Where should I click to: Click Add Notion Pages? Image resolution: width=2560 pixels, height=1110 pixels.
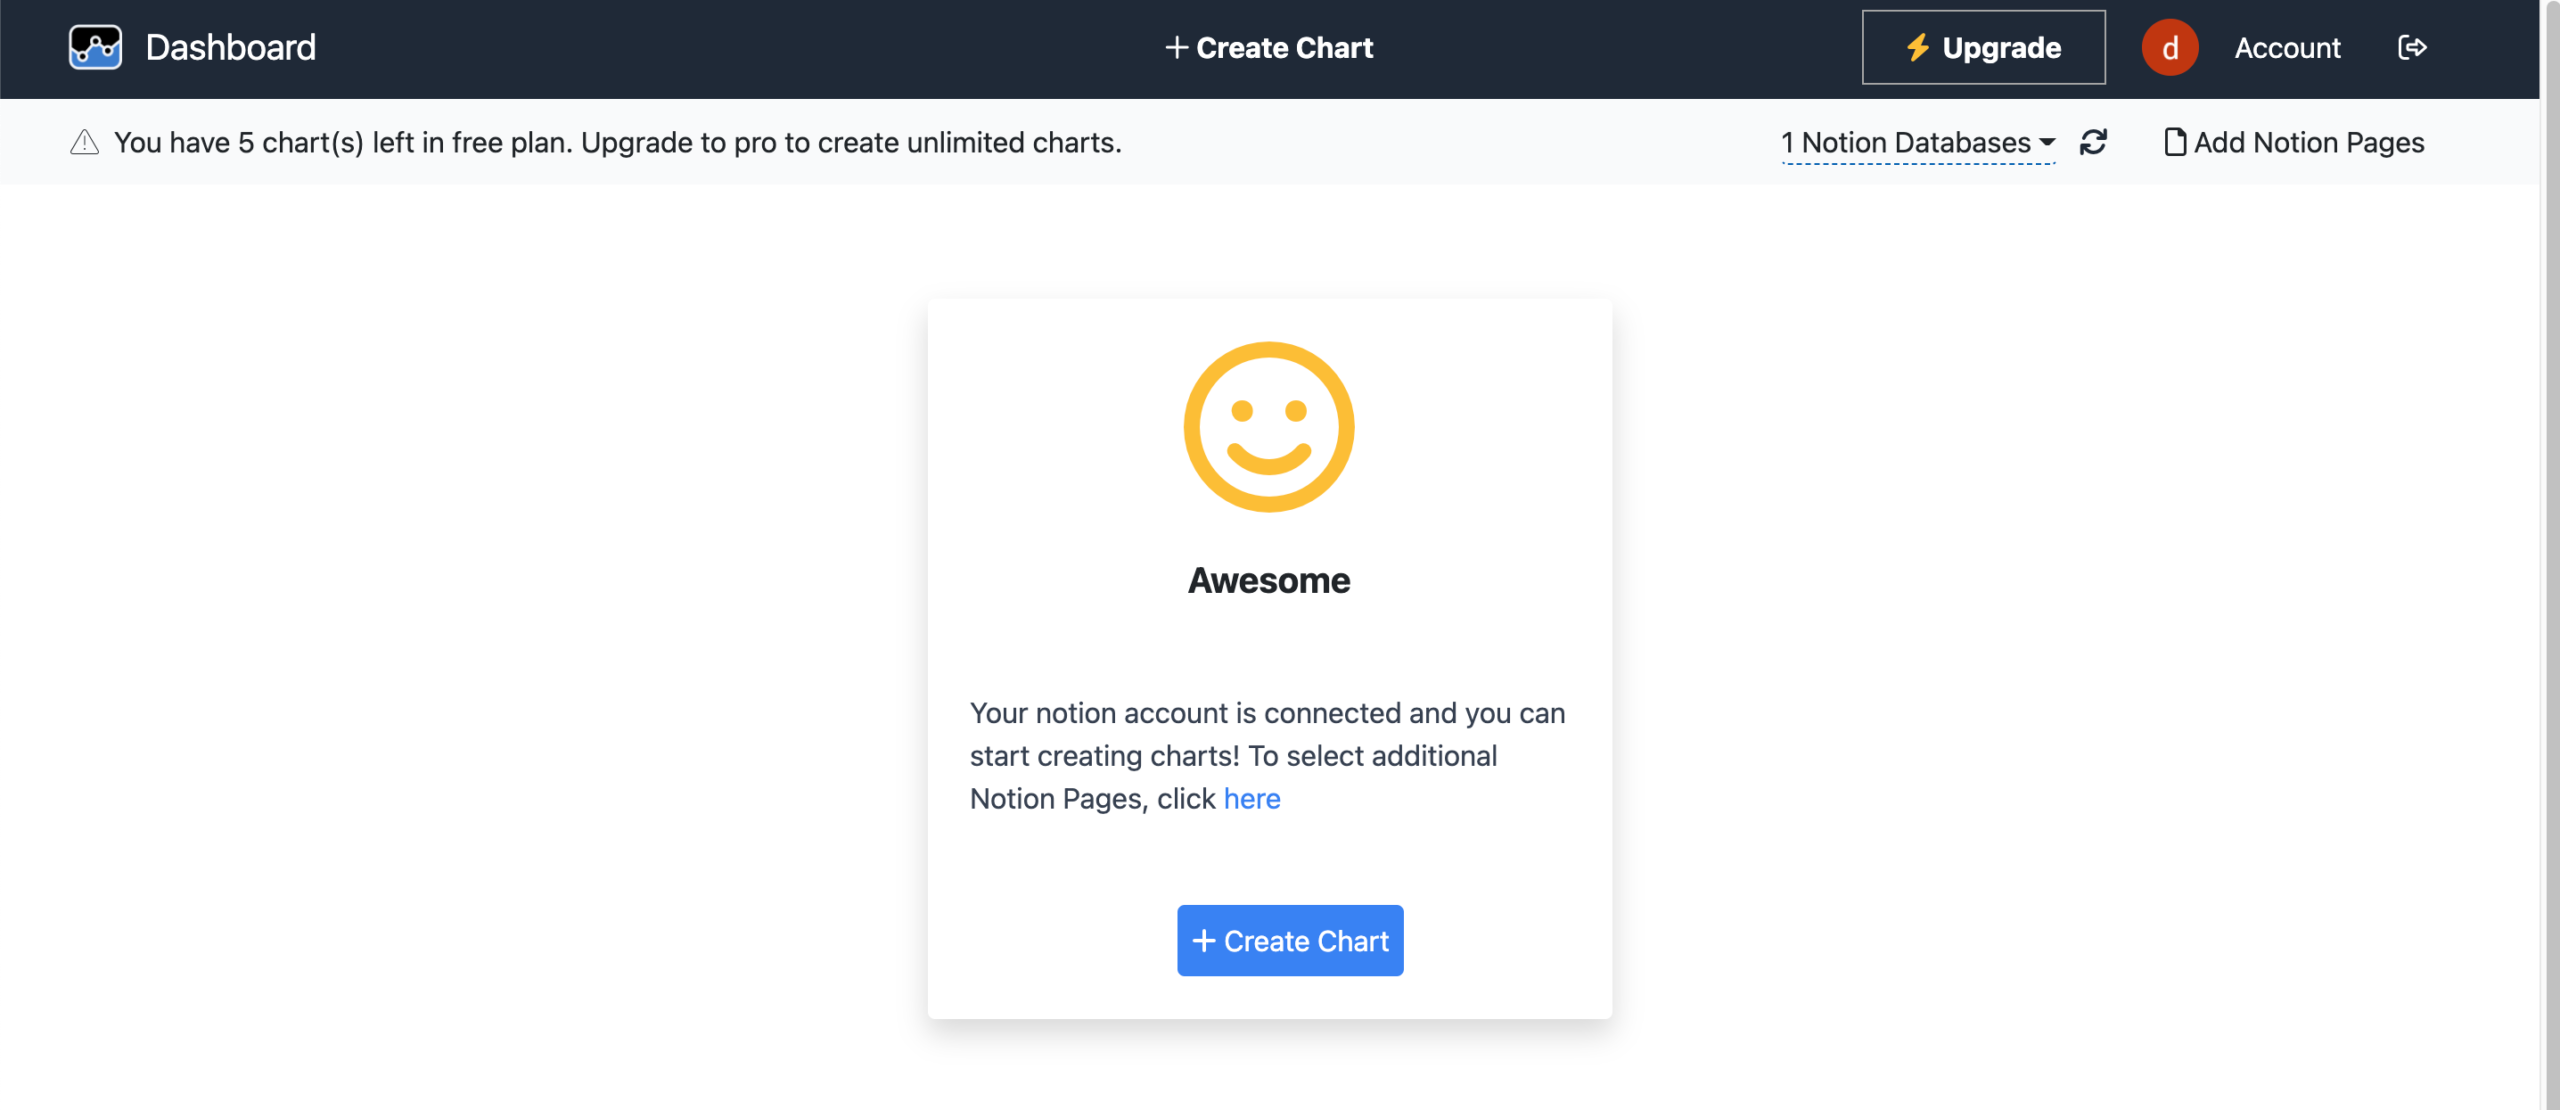pos(2294,142)
